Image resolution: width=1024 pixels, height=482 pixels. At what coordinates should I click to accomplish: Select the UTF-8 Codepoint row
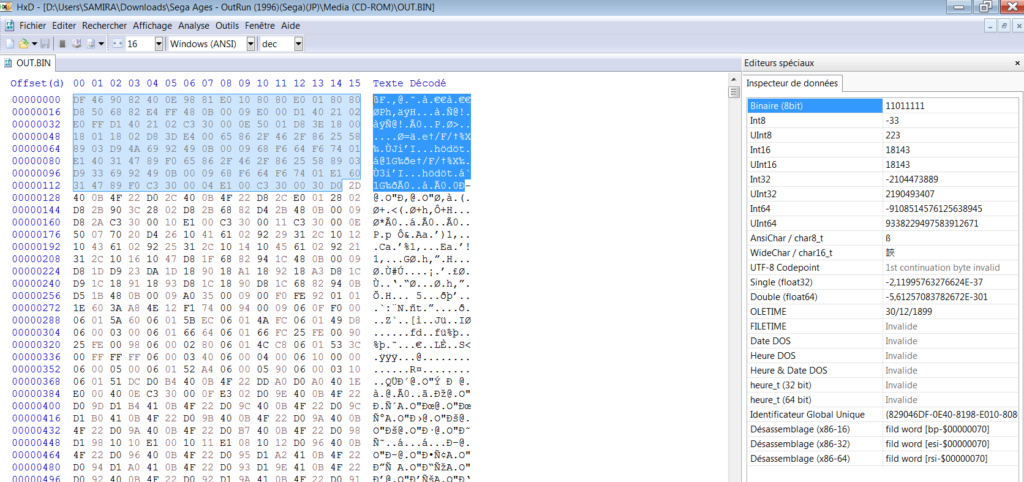tap(884, 267)
